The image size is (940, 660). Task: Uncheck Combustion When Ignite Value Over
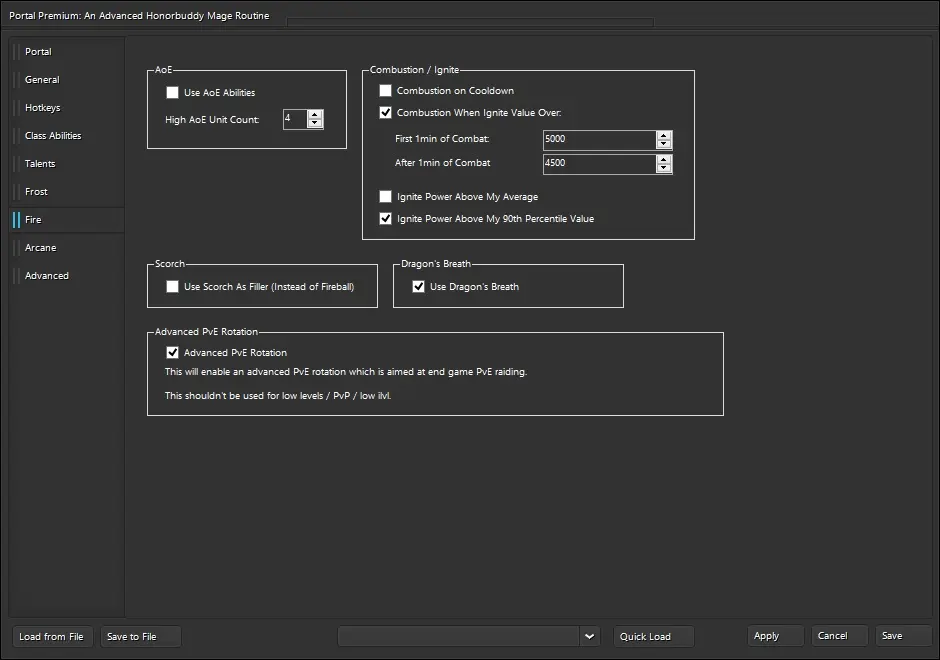click(x=385, y=113)
